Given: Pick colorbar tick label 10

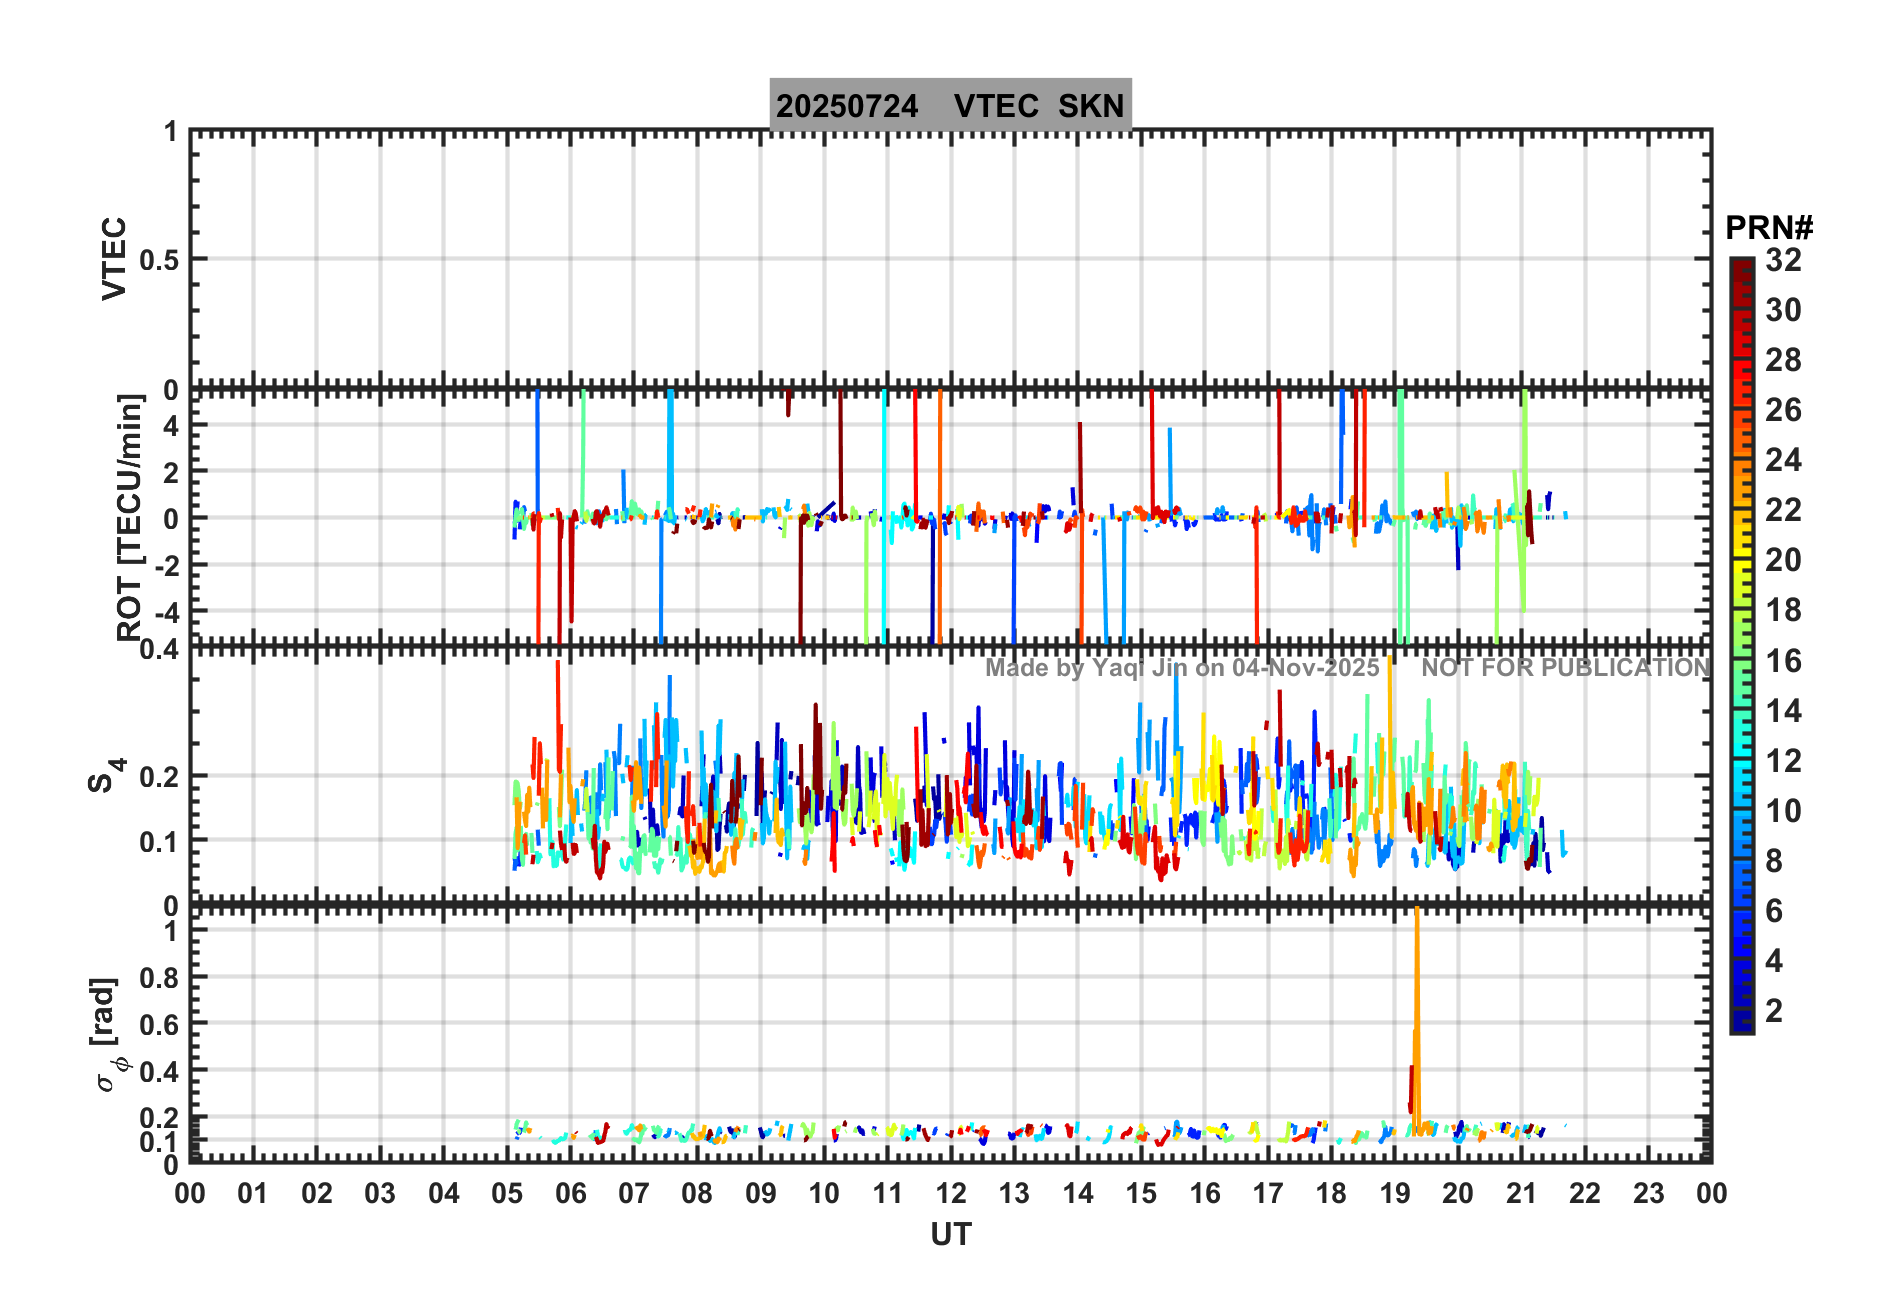Looking at the screenshot, I should pyautogui.click(x=1783, y=811).
